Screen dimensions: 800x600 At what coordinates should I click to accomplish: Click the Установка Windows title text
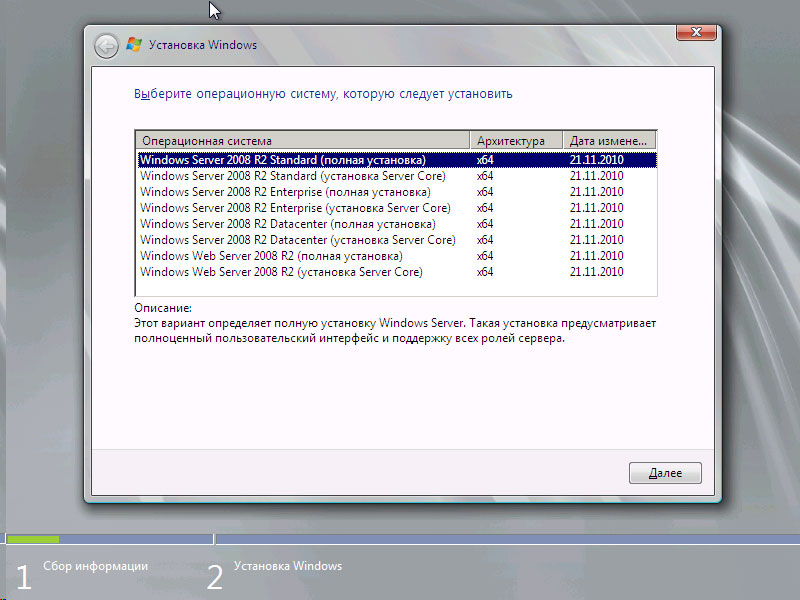pos(203,45)
